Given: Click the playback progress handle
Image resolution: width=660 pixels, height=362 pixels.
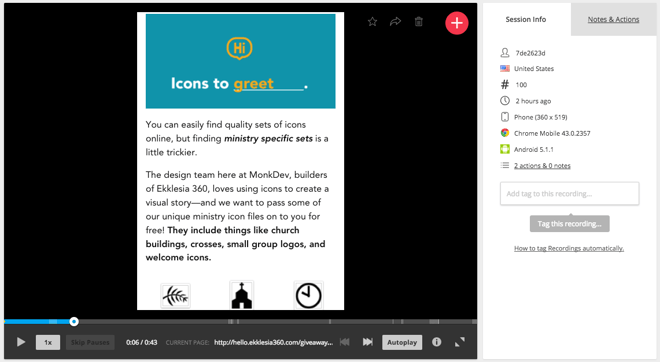Looking at the screenshot, I should tap(74, 322).
